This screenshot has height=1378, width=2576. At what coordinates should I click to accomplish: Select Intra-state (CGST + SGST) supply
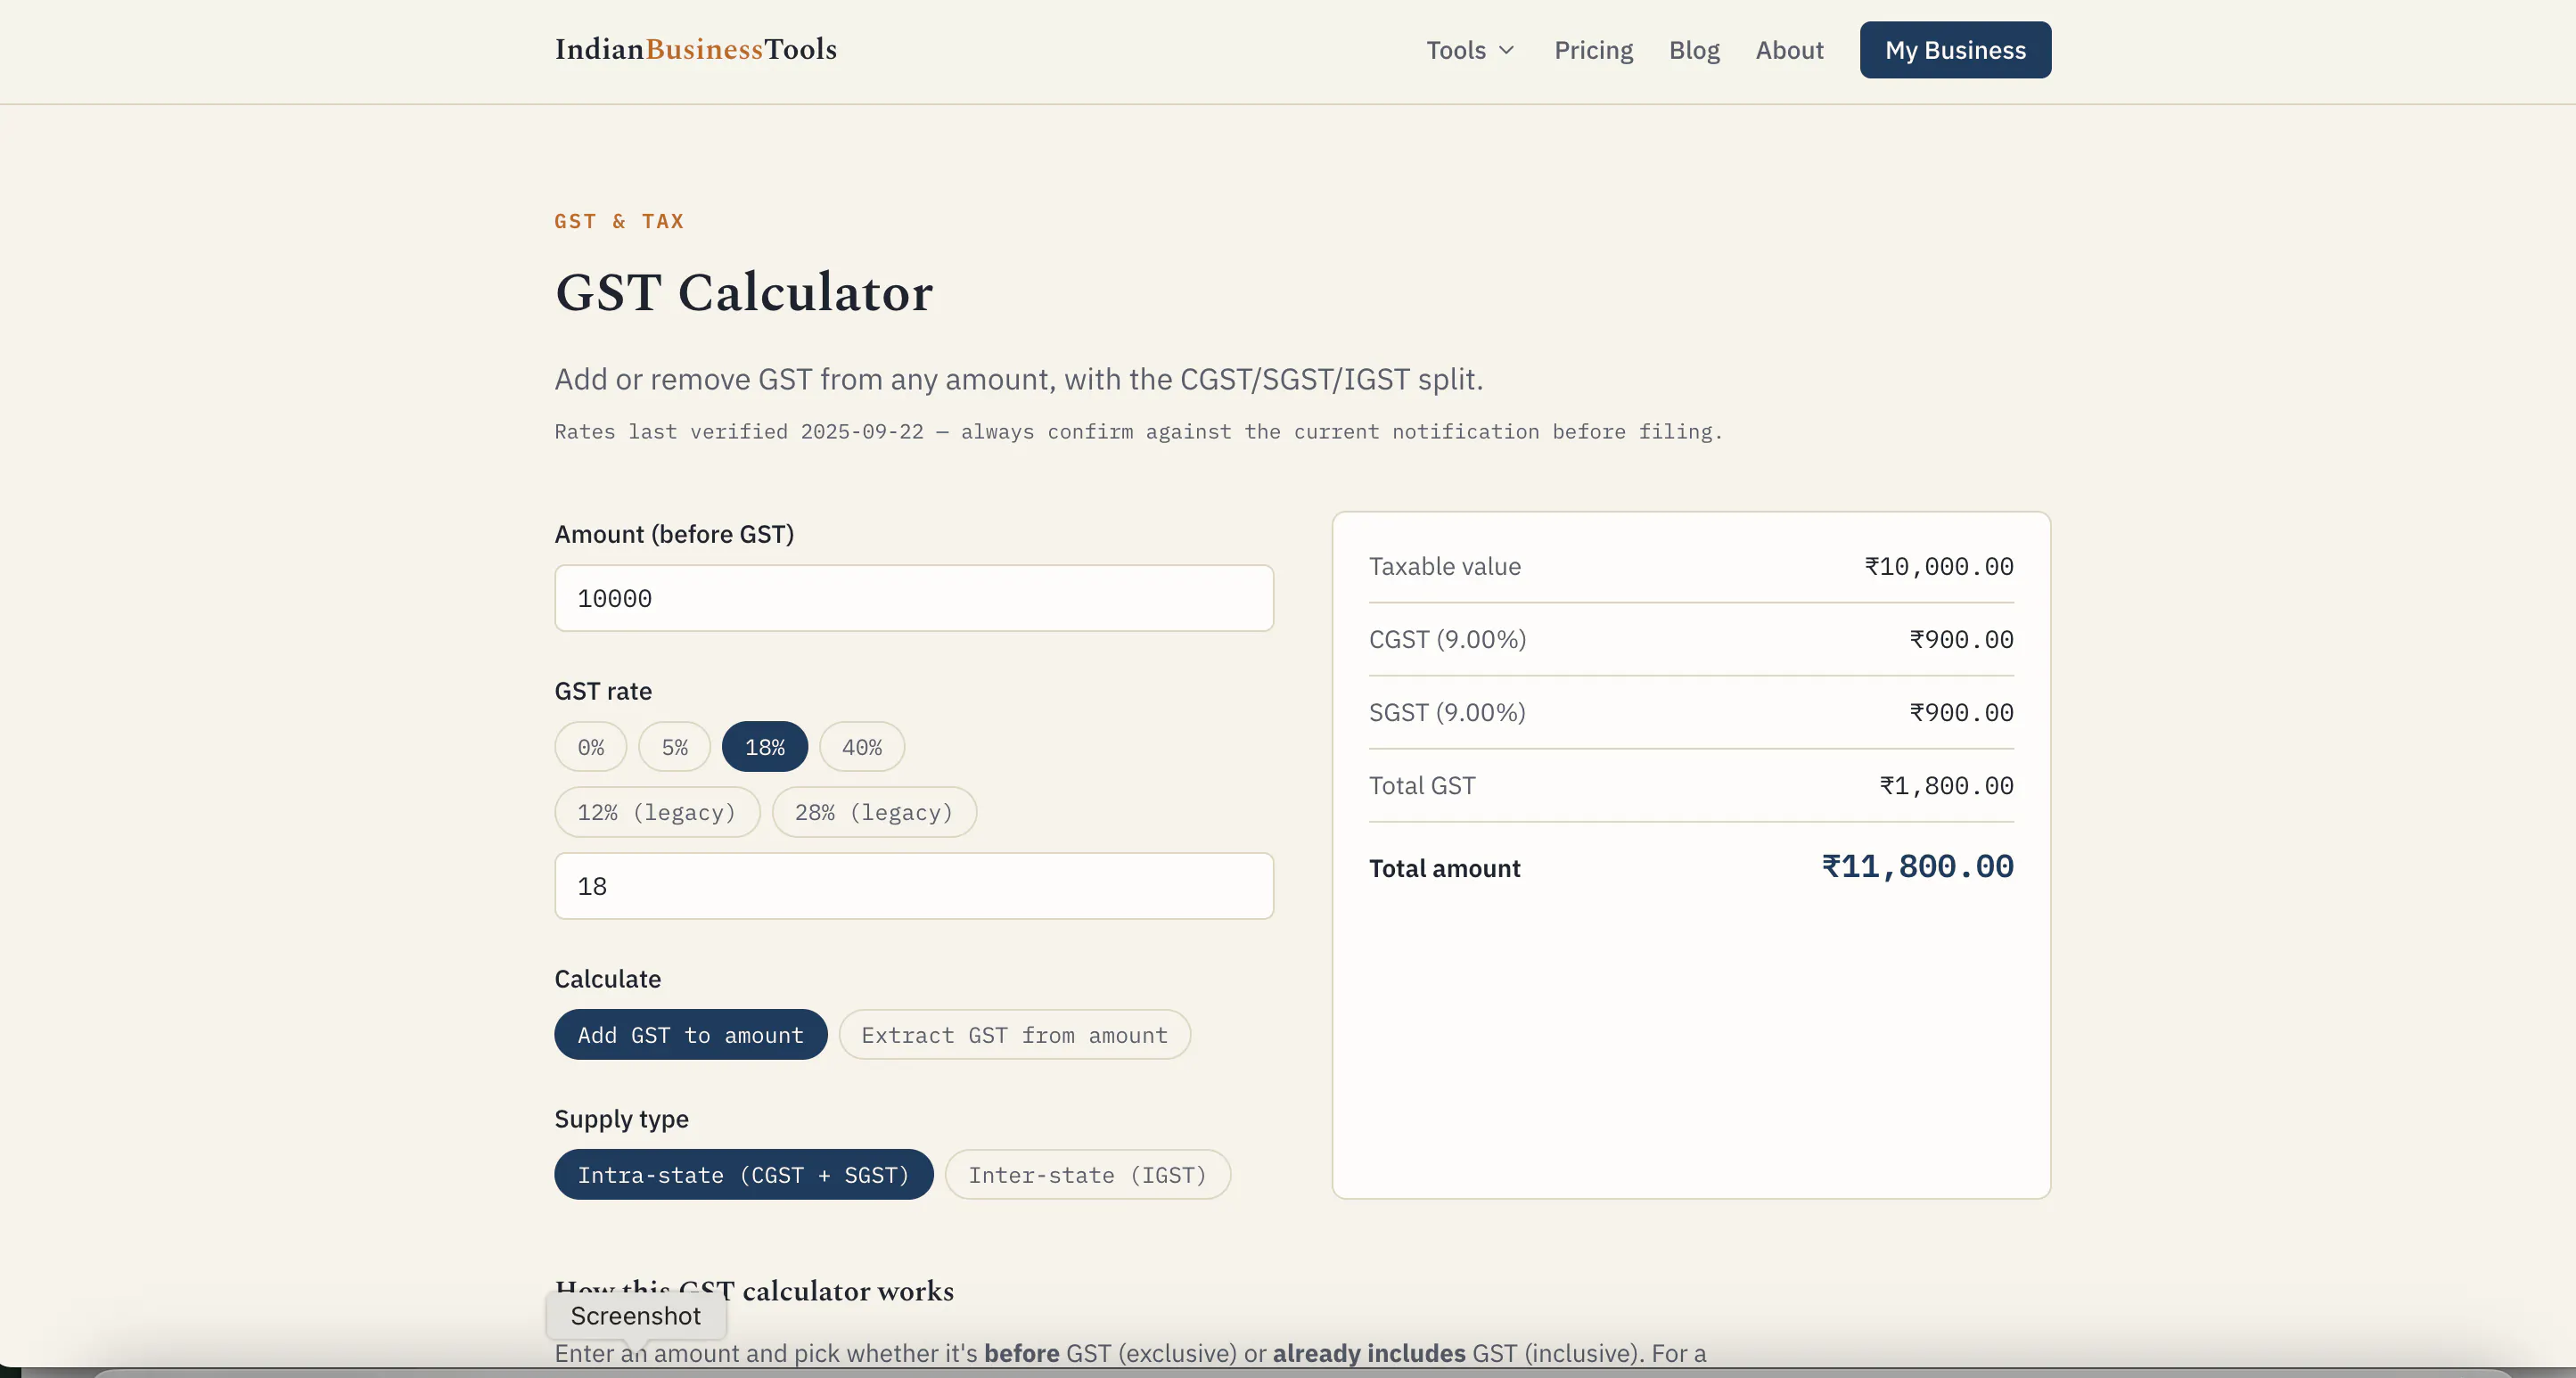pos(744,1175)
